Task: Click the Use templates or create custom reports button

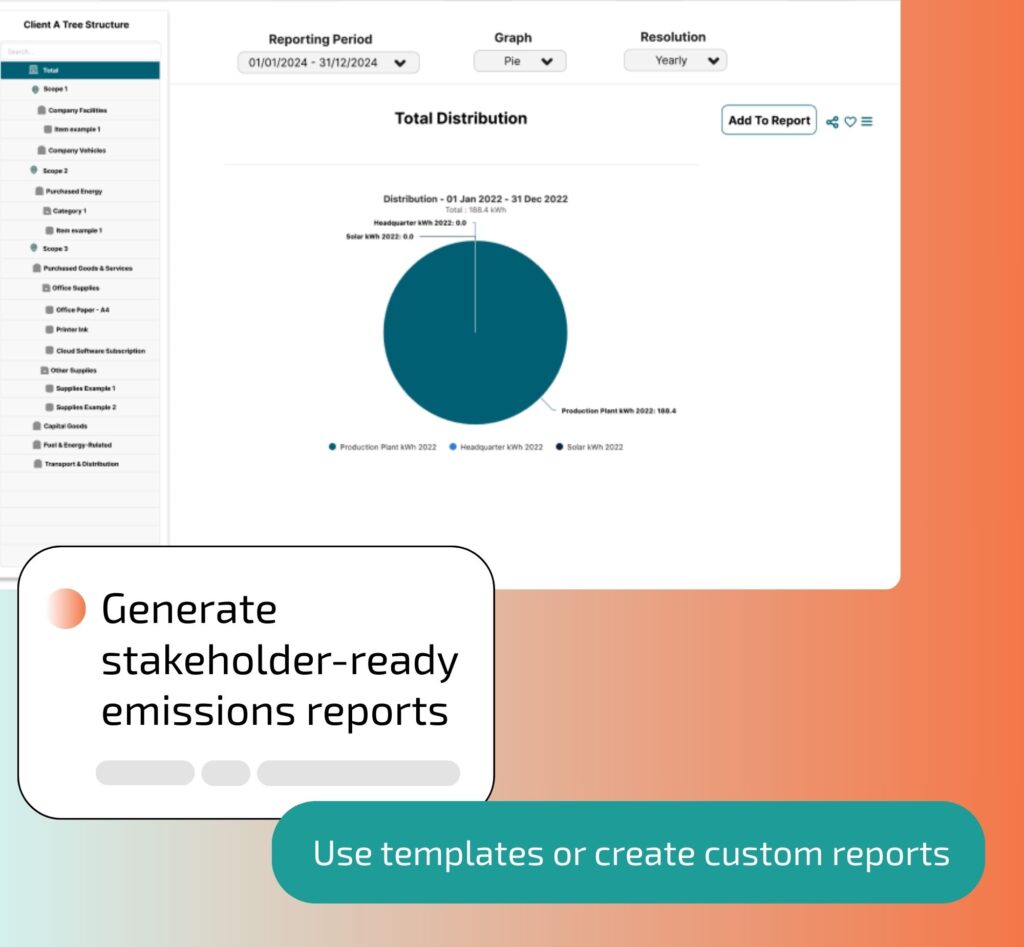Action: coord(629,853)
